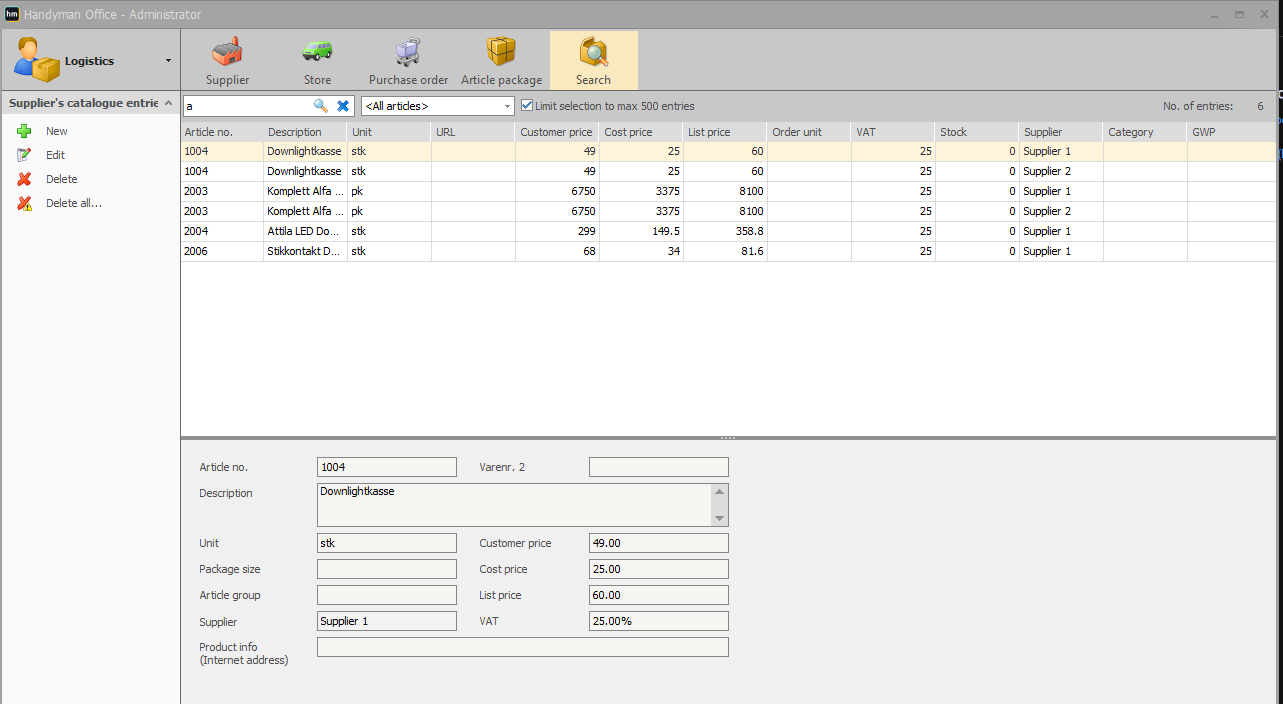Sort by Unit column header
This screenshot has height=704, width=1283.
tap(389, 132)
